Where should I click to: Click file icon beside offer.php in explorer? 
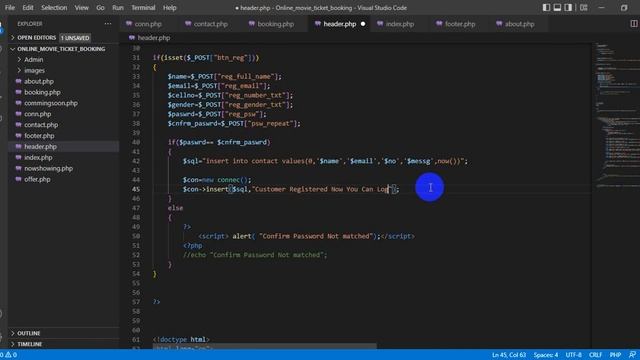18,179
